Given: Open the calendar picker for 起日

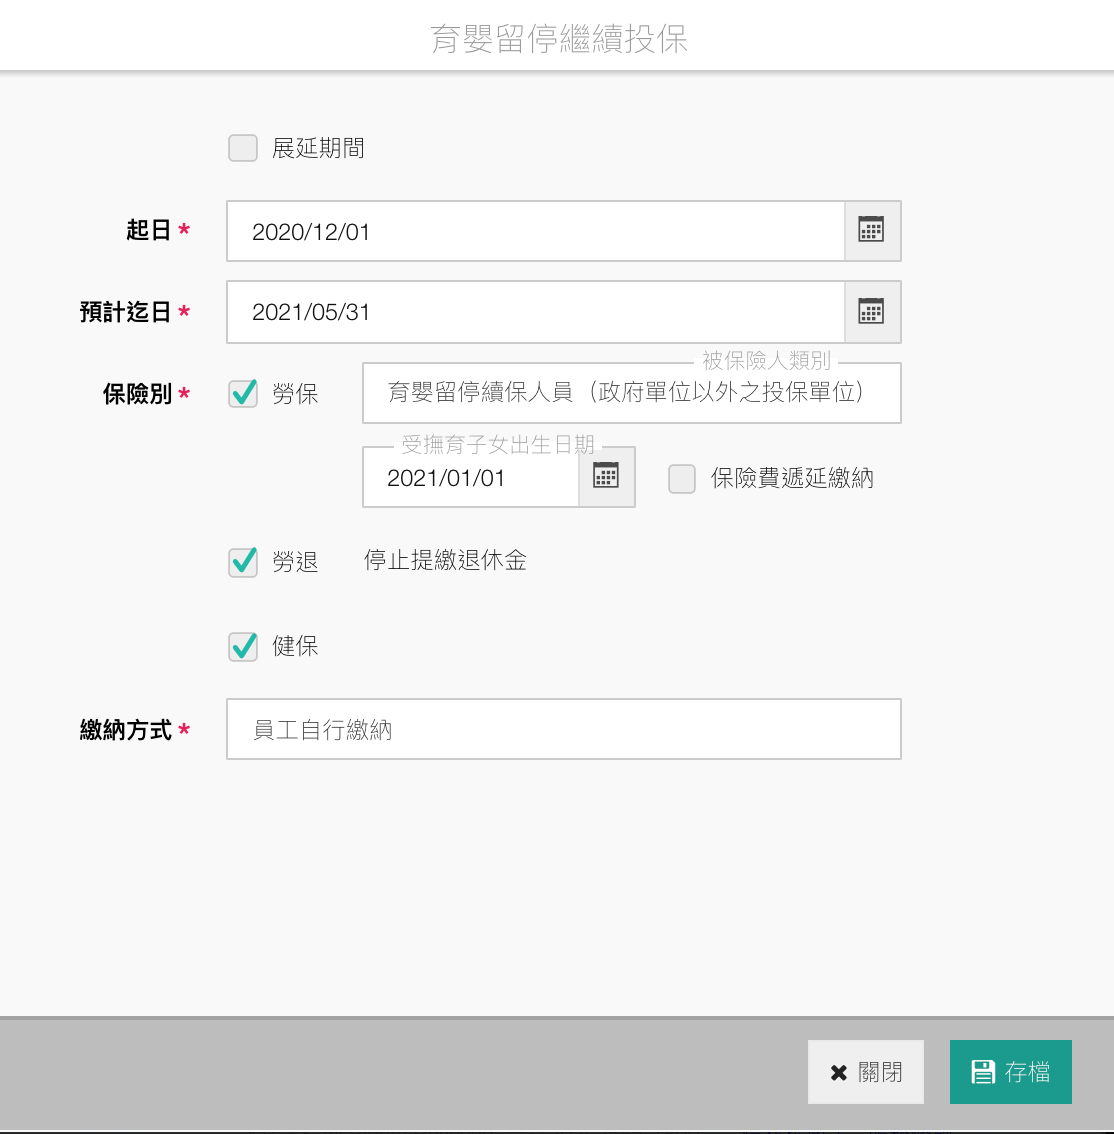Looking at the screenshot, I should pos(872,231).
